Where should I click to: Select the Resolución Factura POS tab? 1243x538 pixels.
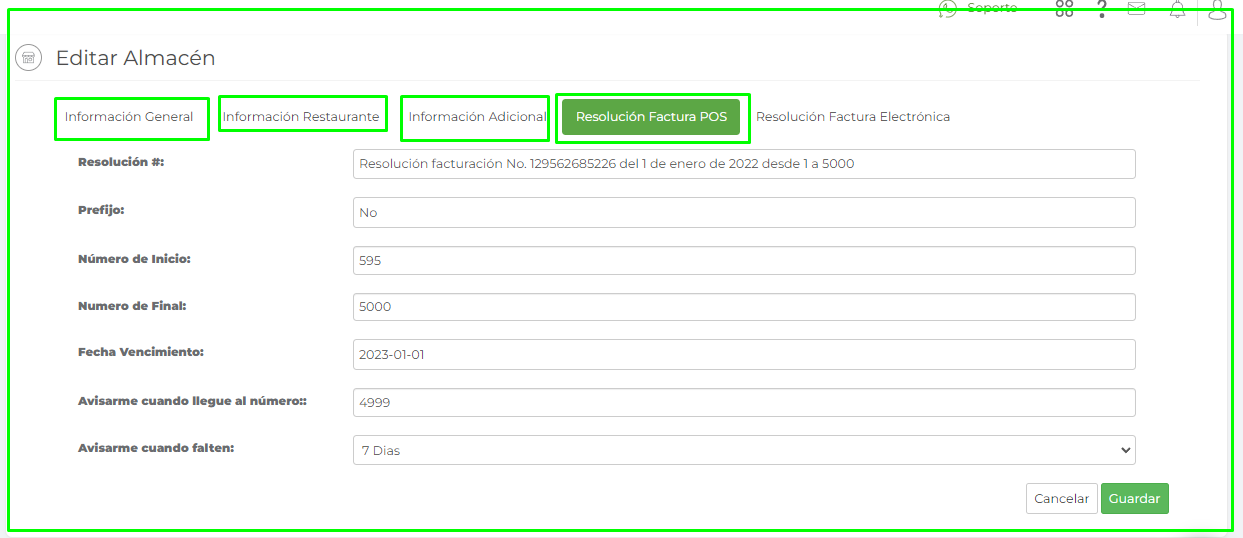click(x=651, y=117)
